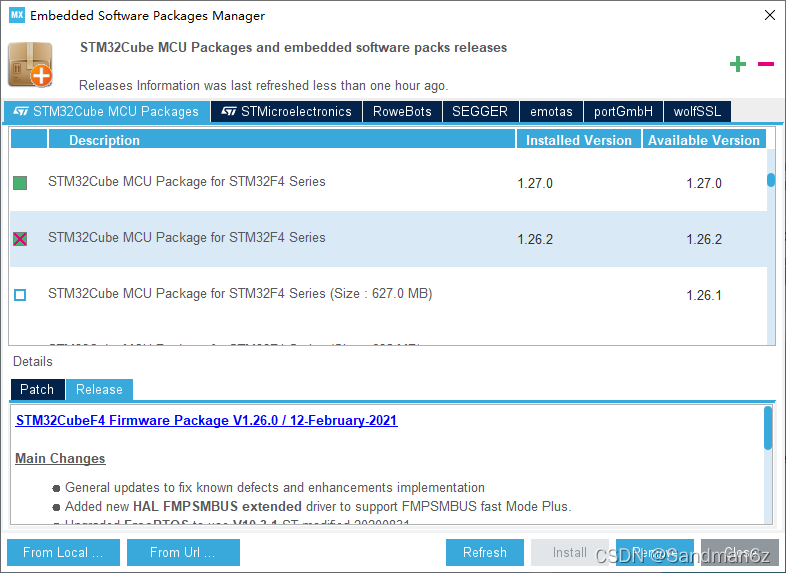786x573 pixels.
Task: Click available version cell 1.26.1
Action: point(704,296)
